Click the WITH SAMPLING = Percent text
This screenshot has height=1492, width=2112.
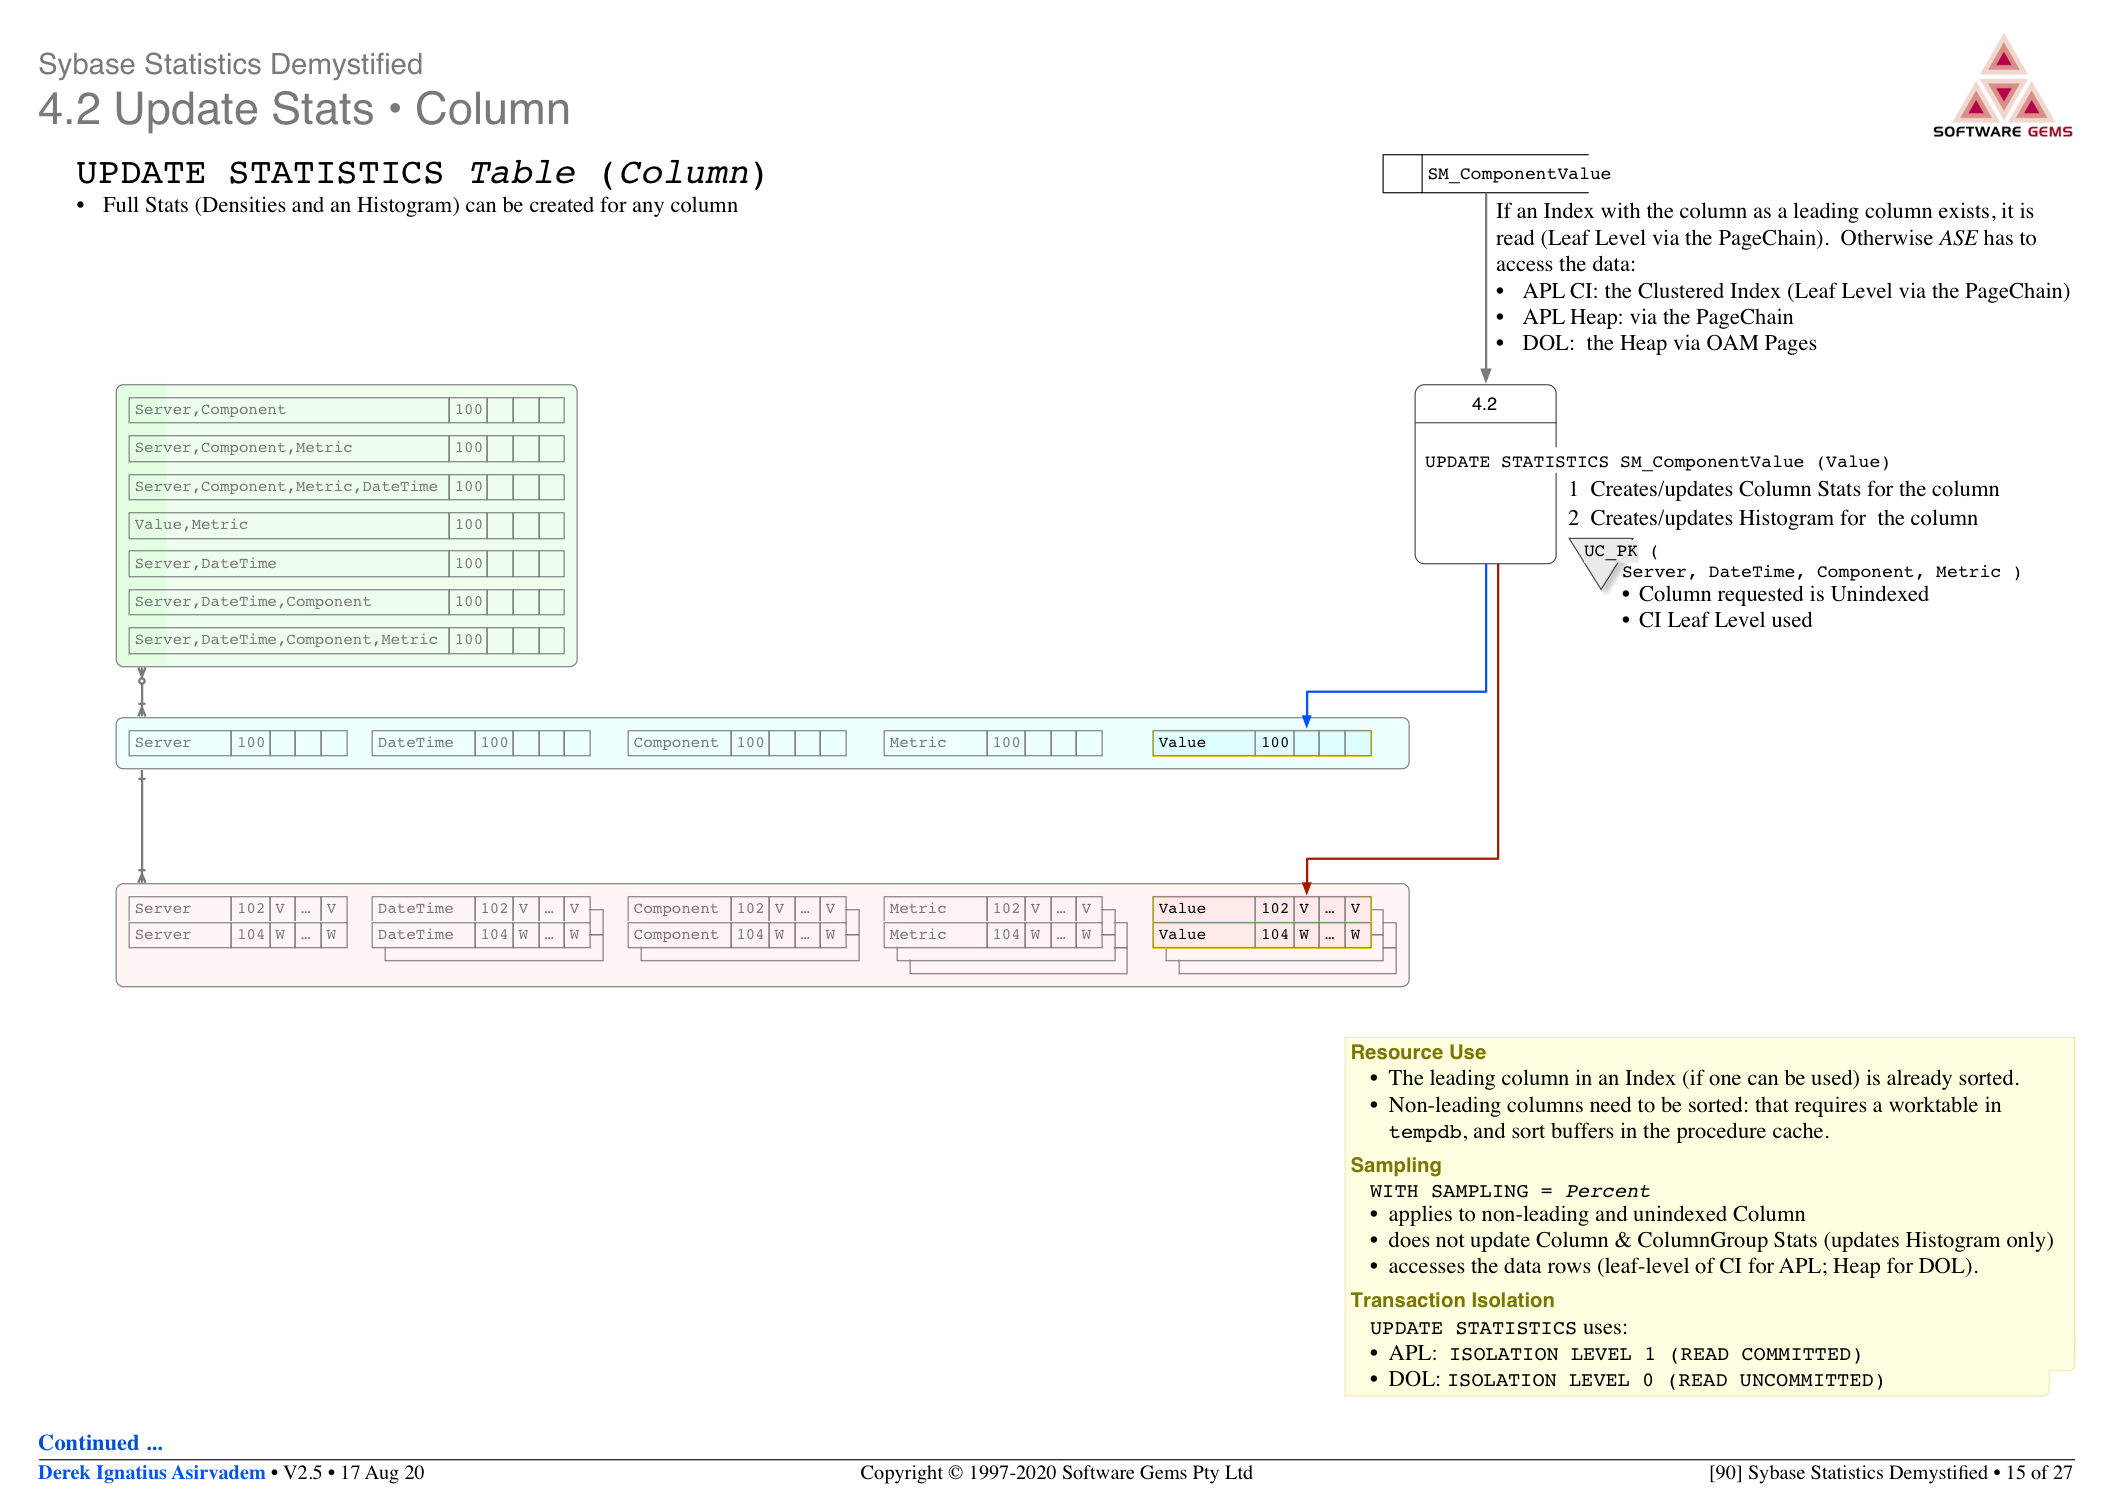click(x=1510, y=1191)
